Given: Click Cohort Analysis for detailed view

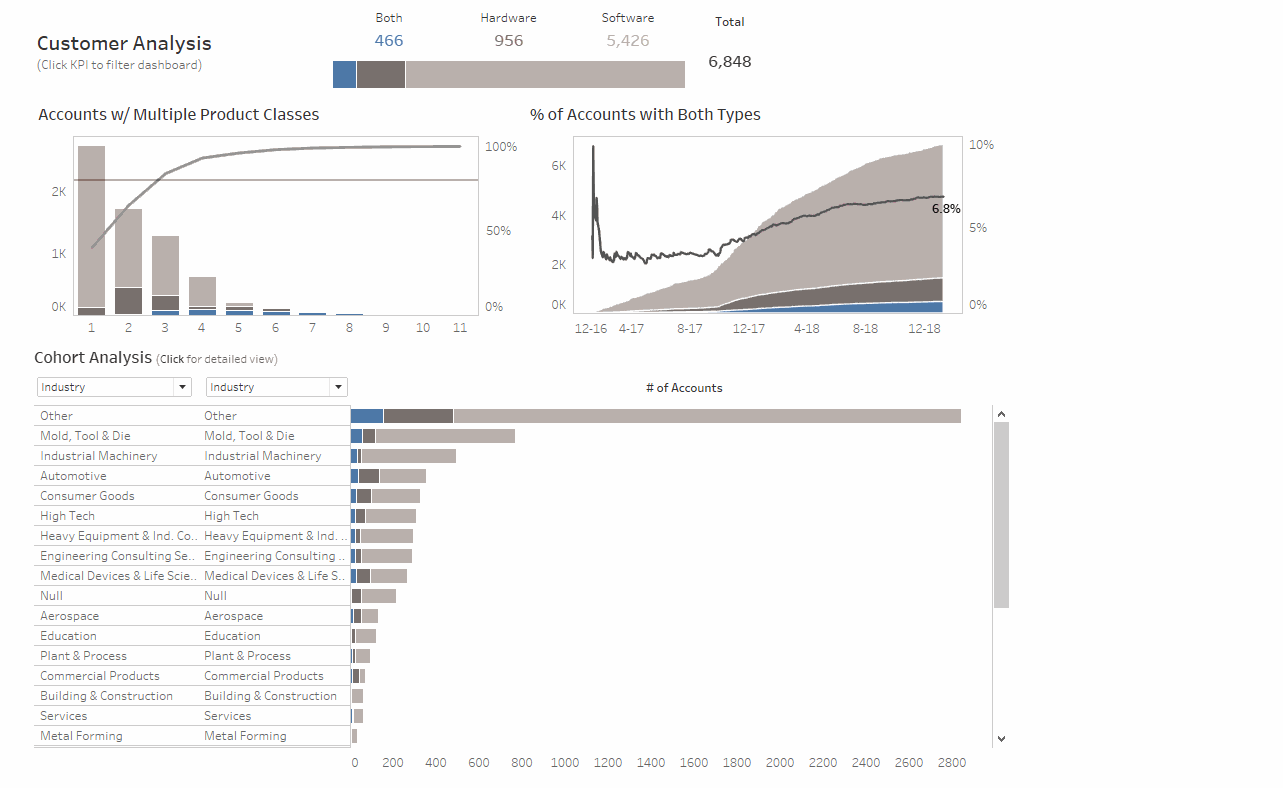Looking at the screenshot, I should [90, 357].
